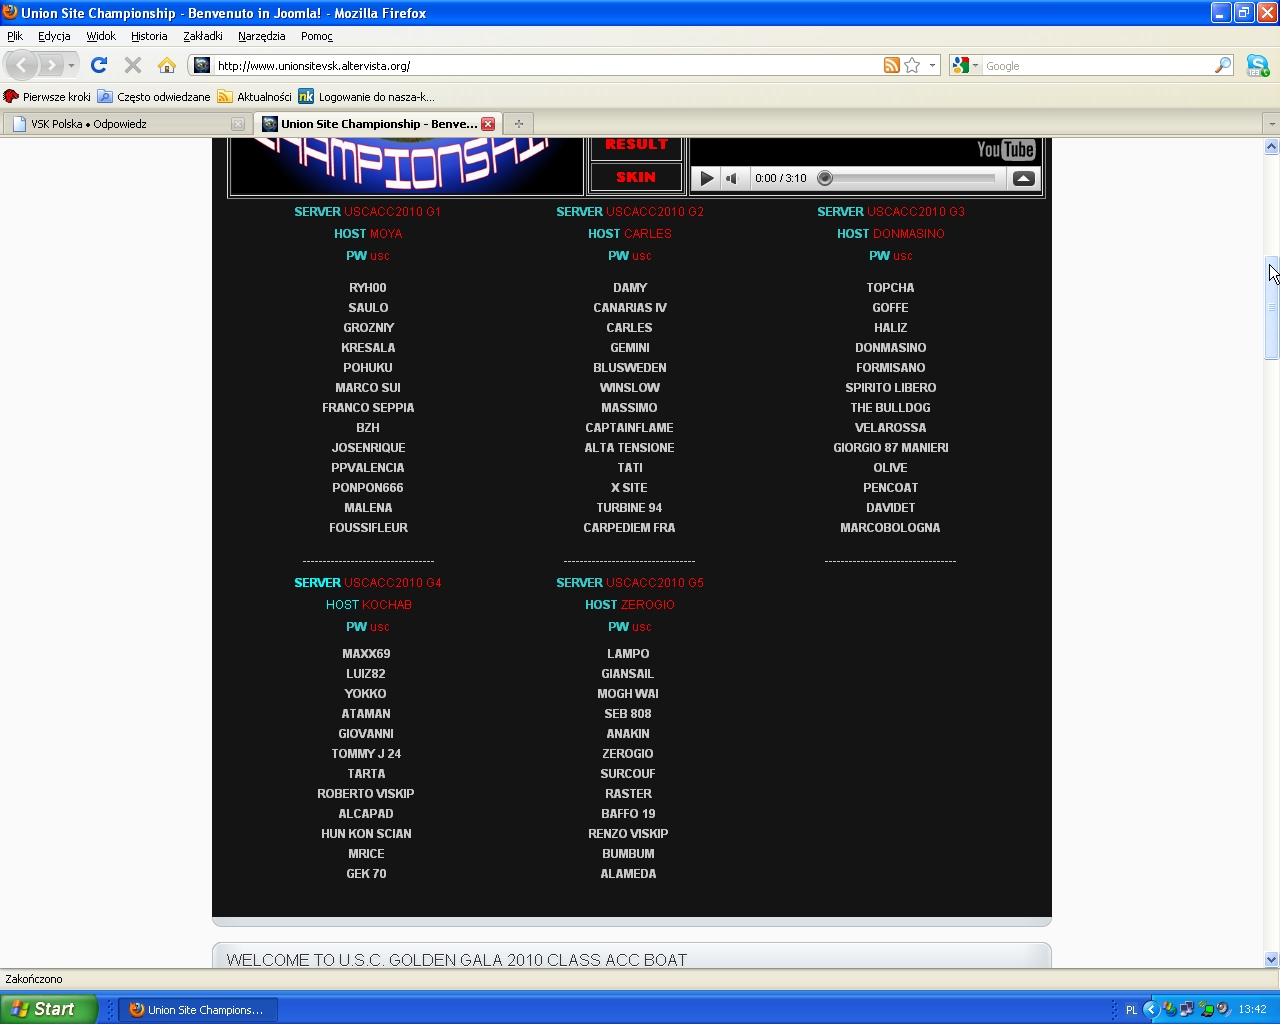Toggle the video player expand button
Viewport: 1280px width, 1024px height.
(1023, 178)
